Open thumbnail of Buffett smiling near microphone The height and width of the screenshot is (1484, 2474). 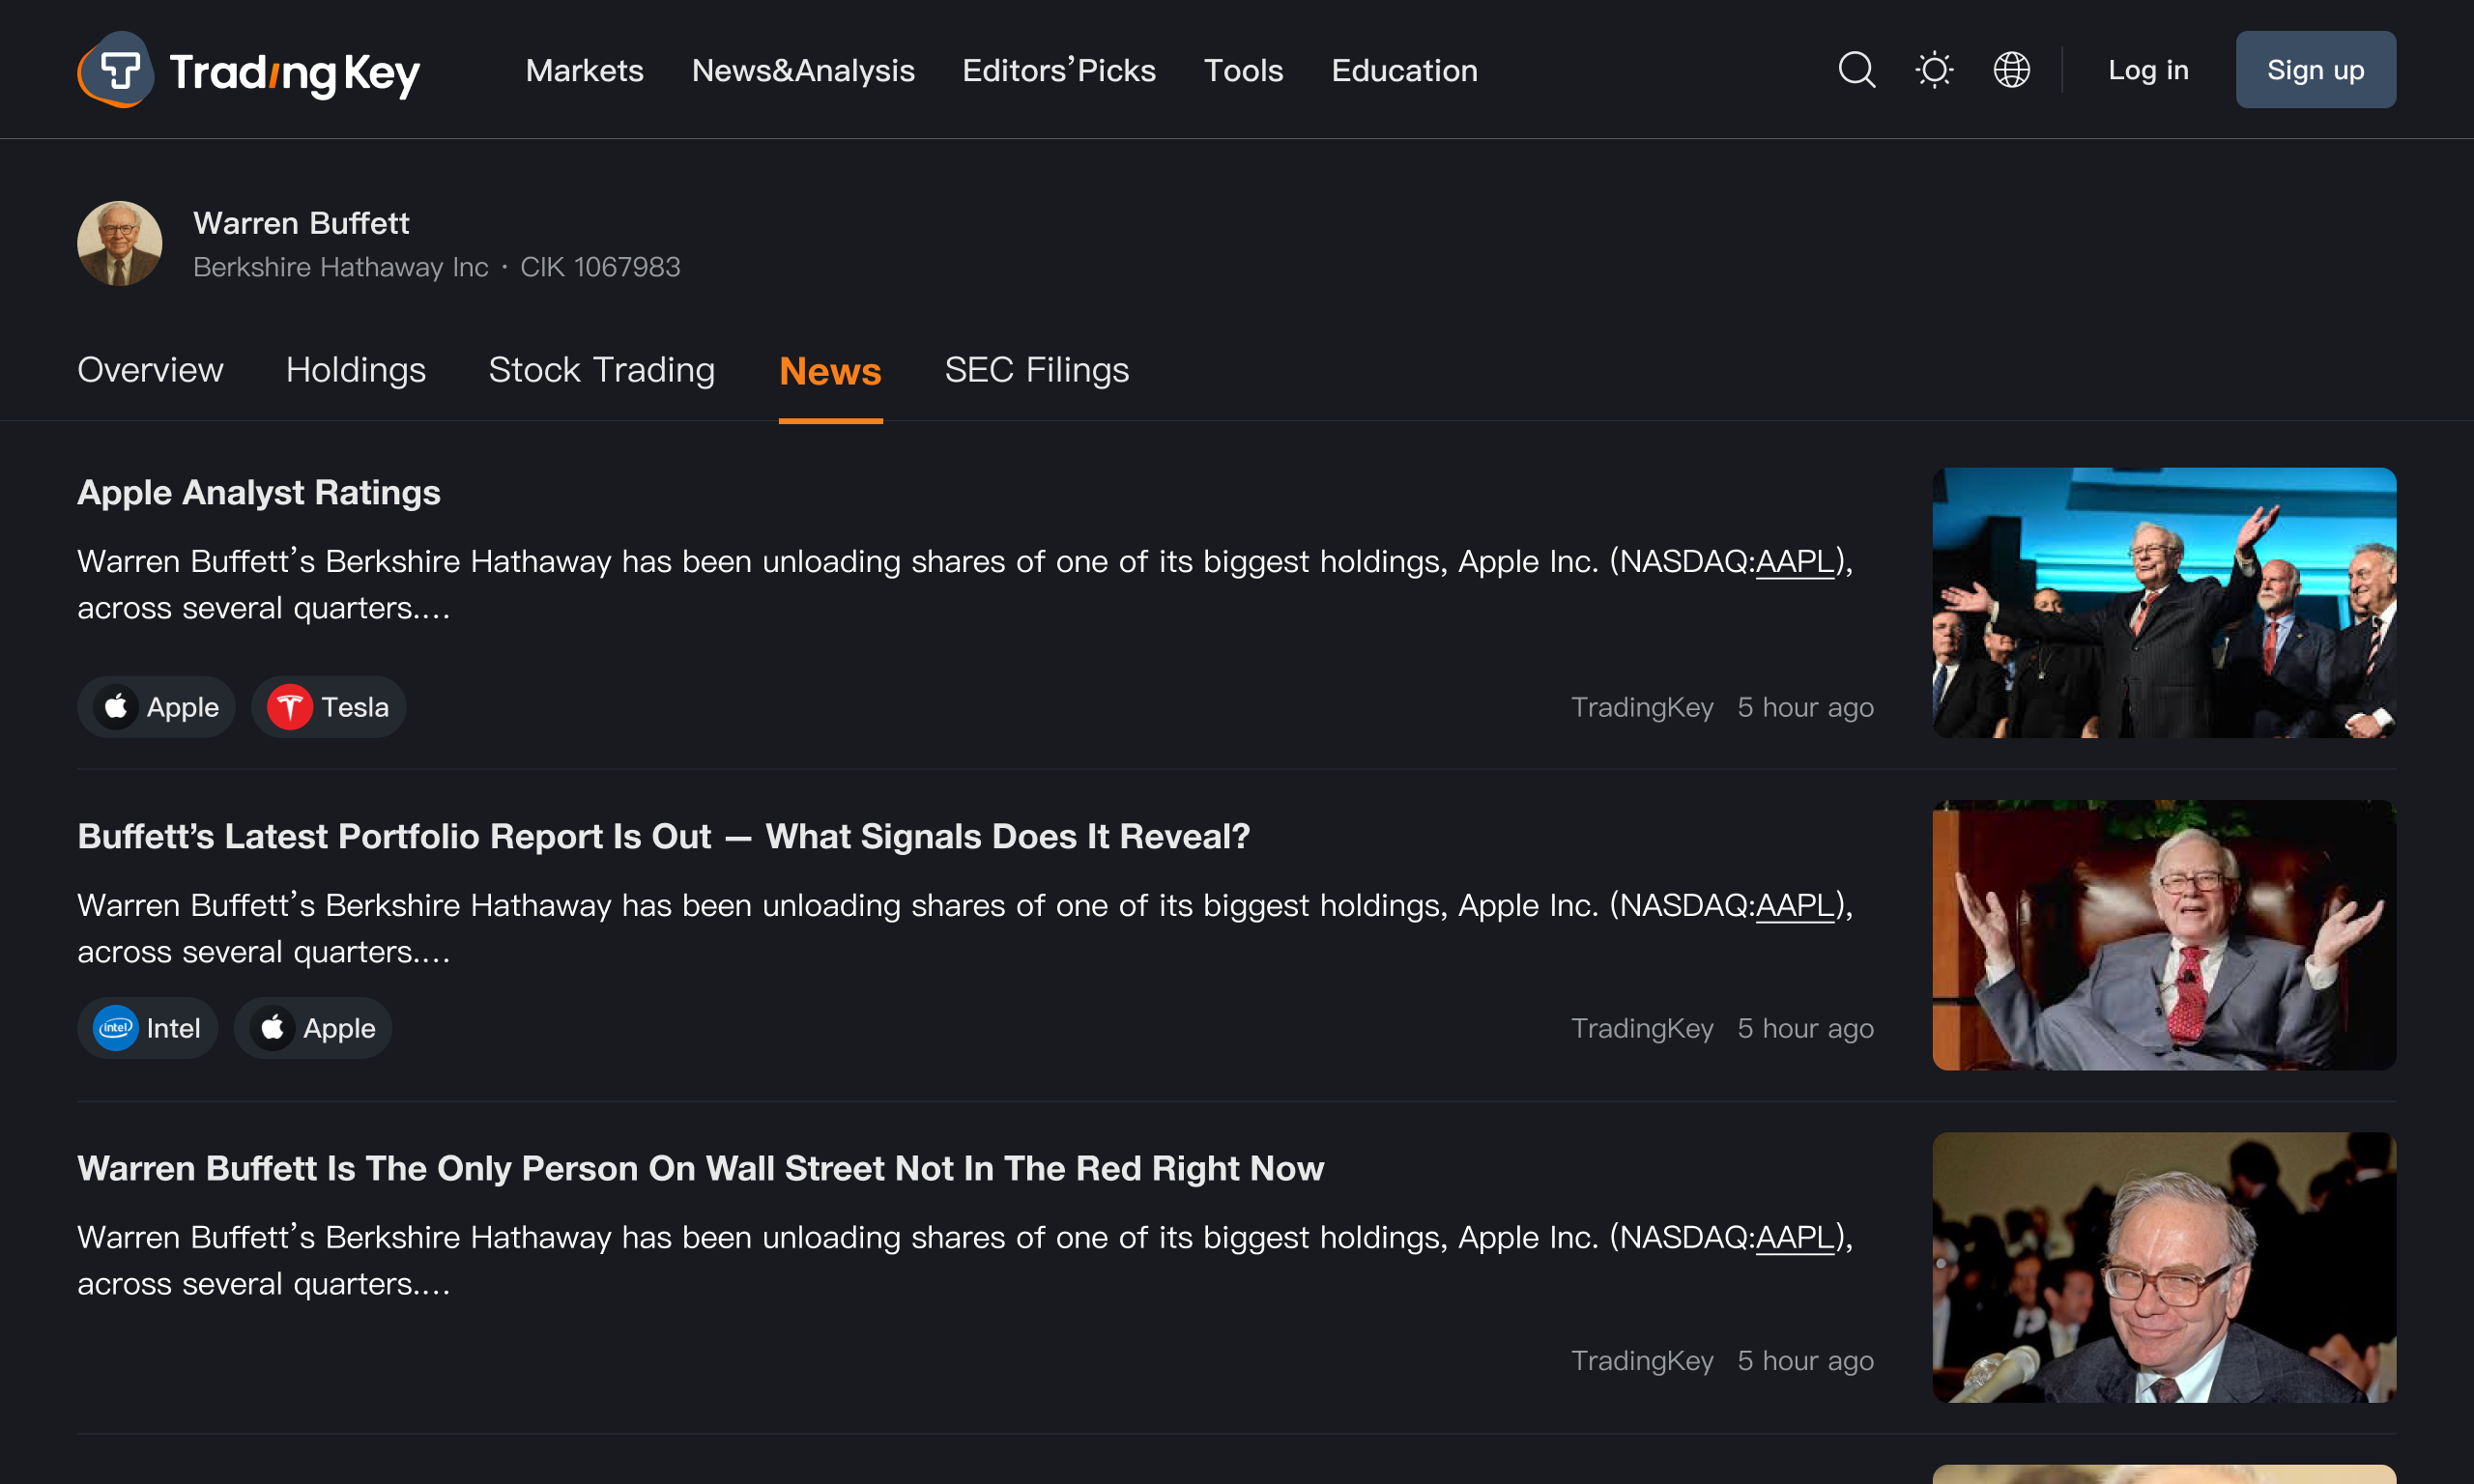(2164, 1267)
